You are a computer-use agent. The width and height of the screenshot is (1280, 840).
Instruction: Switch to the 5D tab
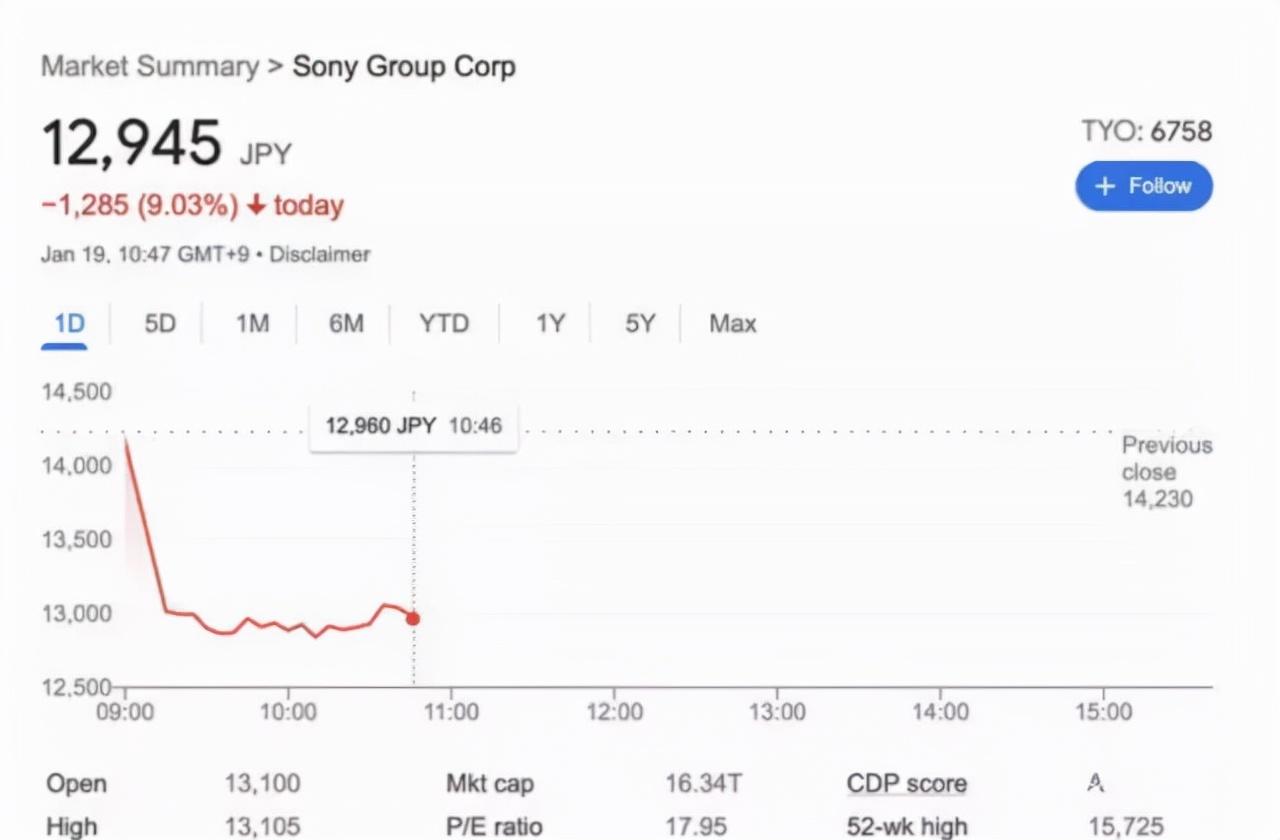[x=159, y=324]
